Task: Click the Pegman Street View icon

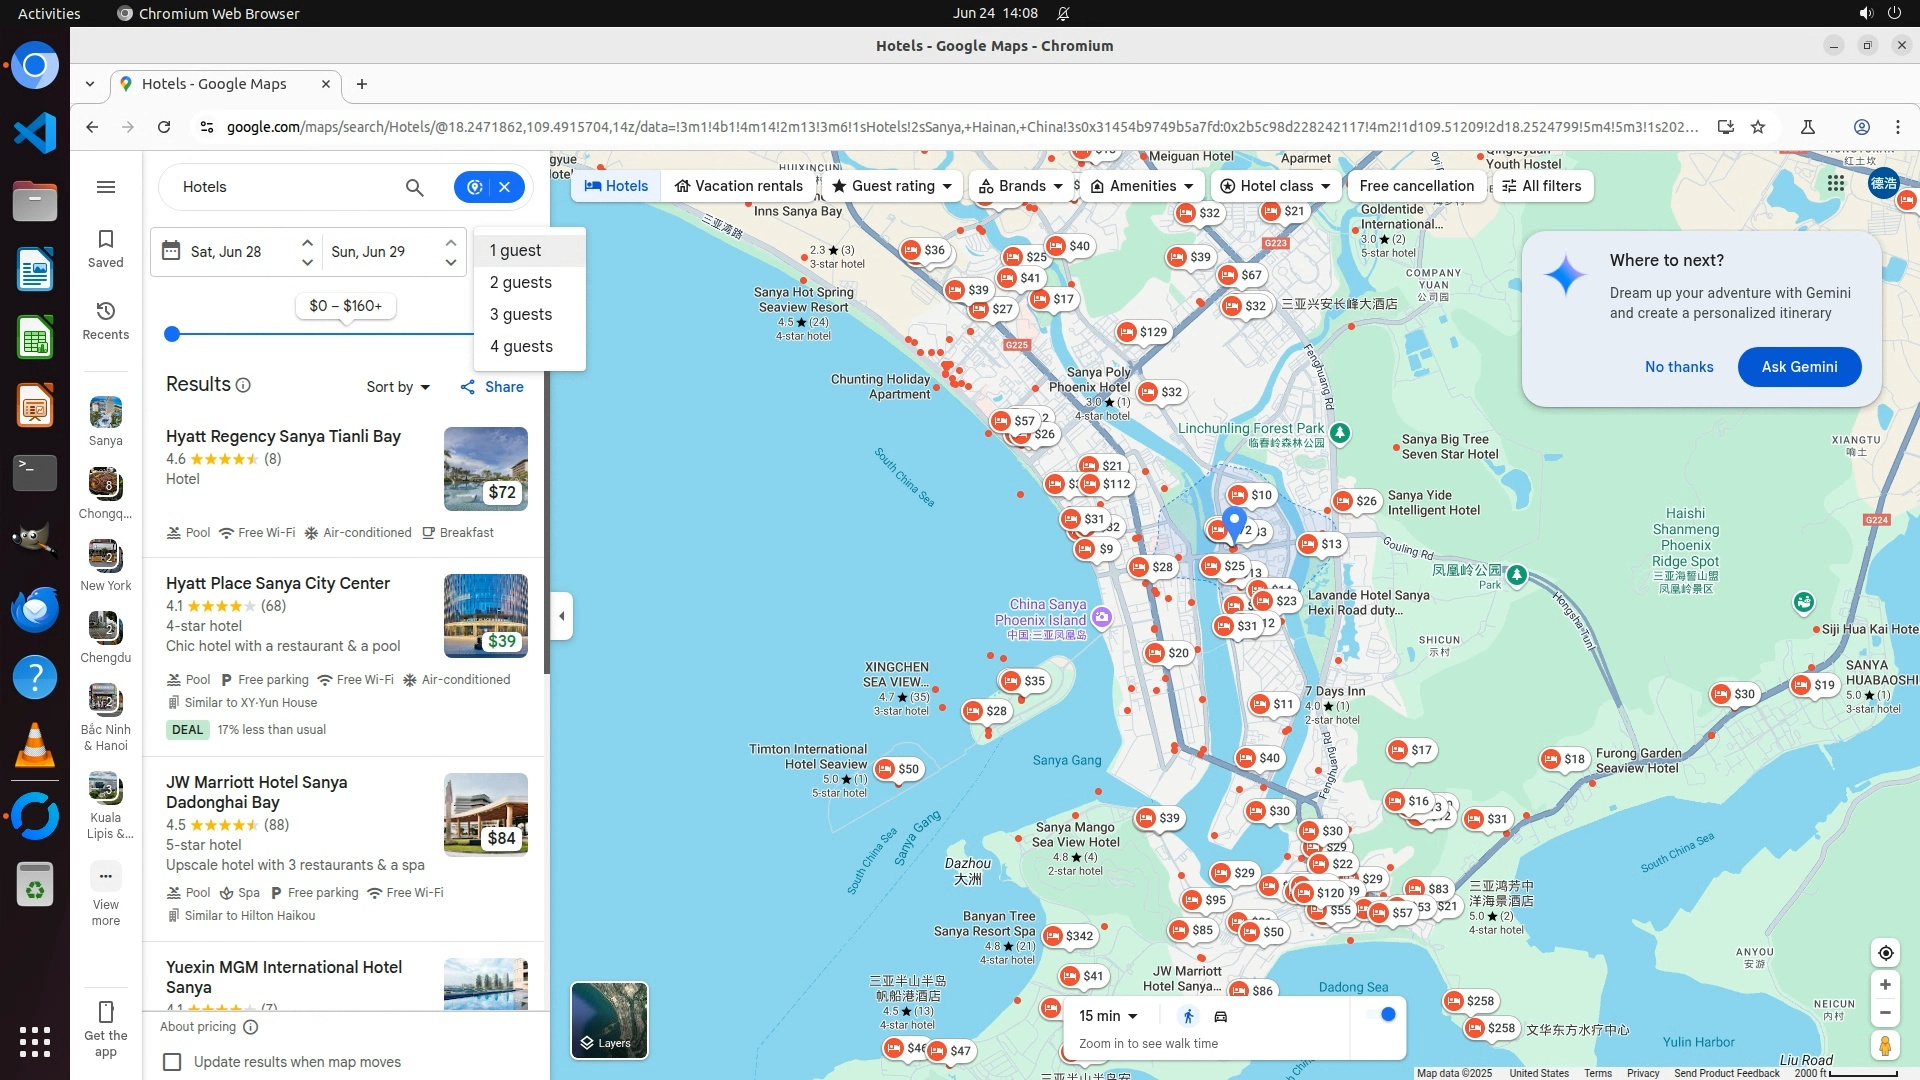Action: [x=1885, y=1046]
